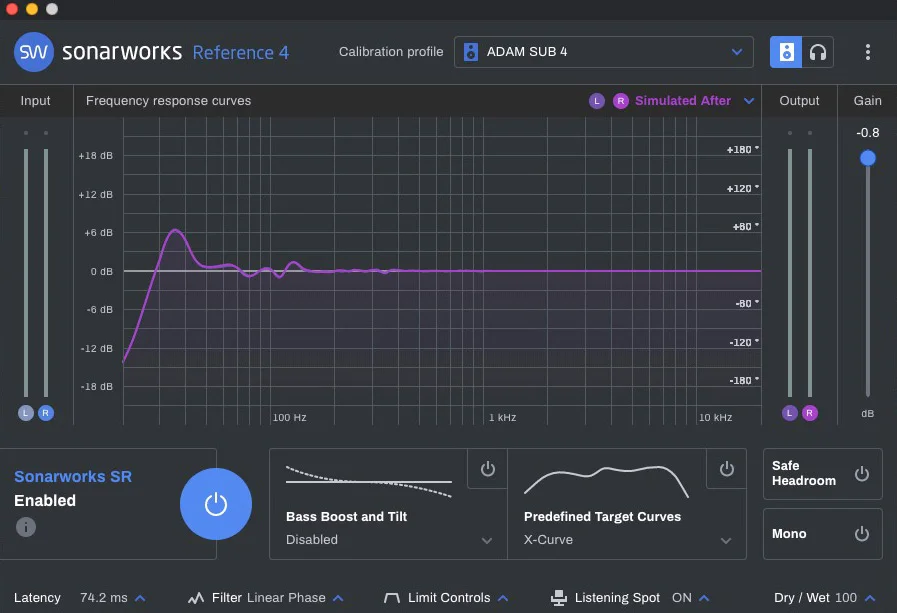
Task: Click the Sonarworks SR heading
Action: [x=73, y=476]
